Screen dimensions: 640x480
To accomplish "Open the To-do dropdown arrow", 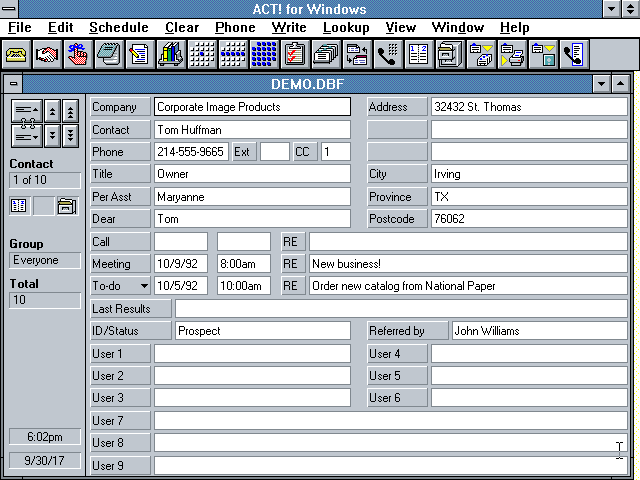I will [x=144, y=286].
